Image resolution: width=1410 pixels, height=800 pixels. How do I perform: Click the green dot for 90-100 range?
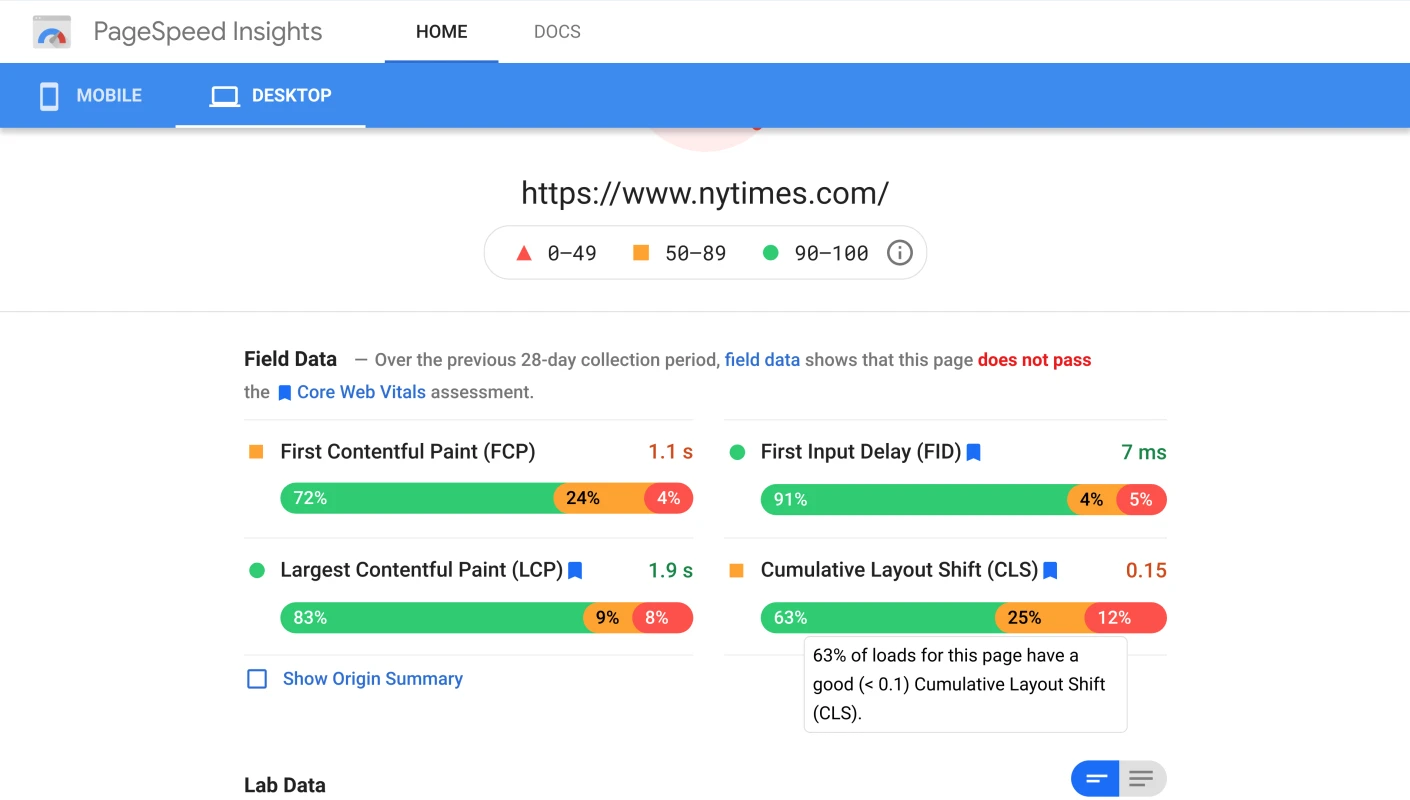tap(770, 252)
